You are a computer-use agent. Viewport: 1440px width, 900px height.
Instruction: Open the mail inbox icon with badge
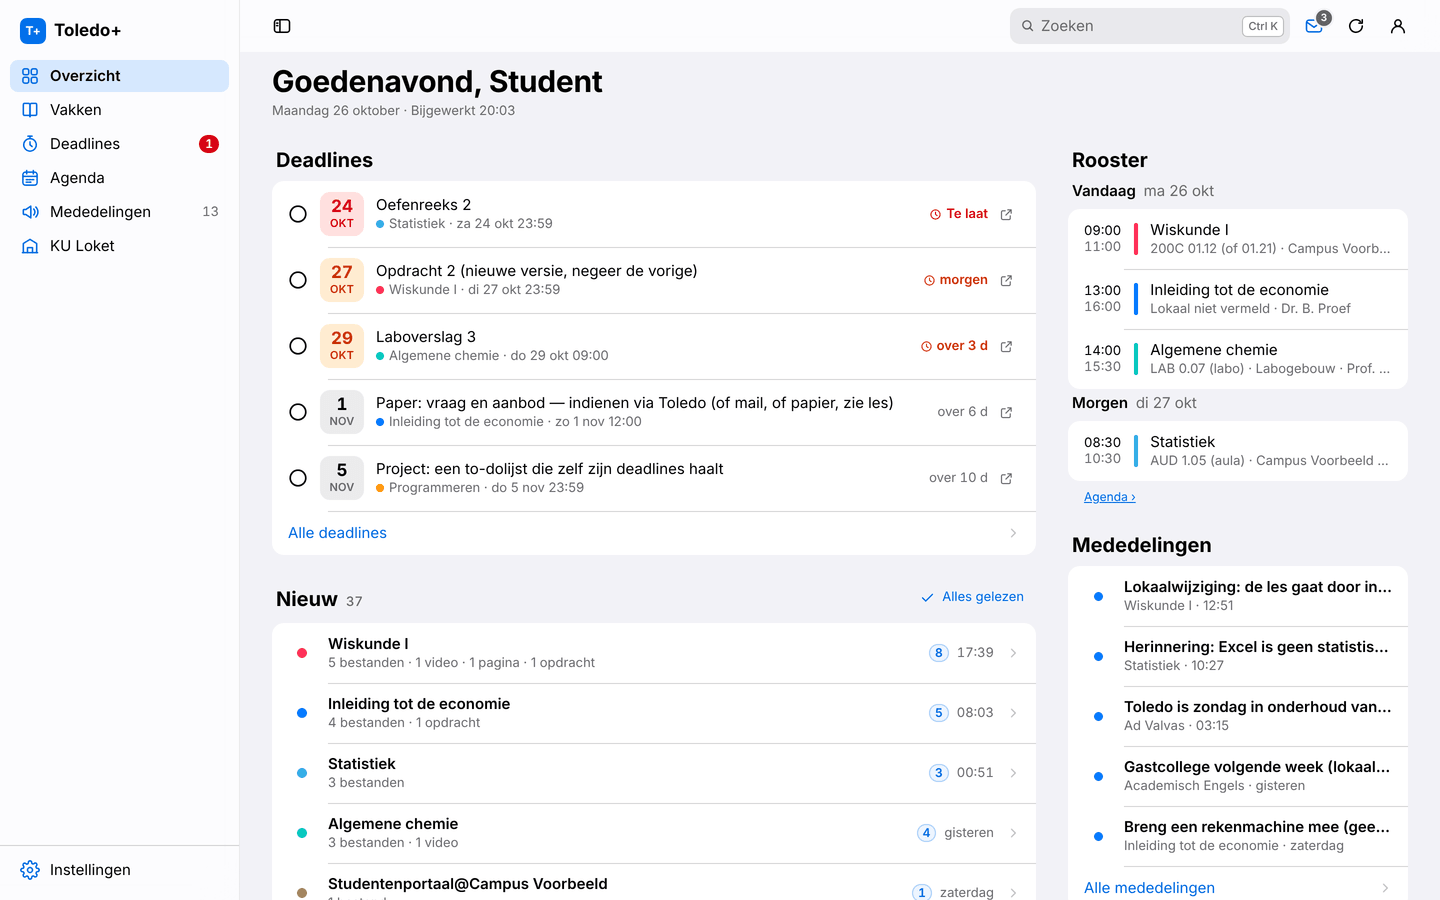[x=1314, y=26]
